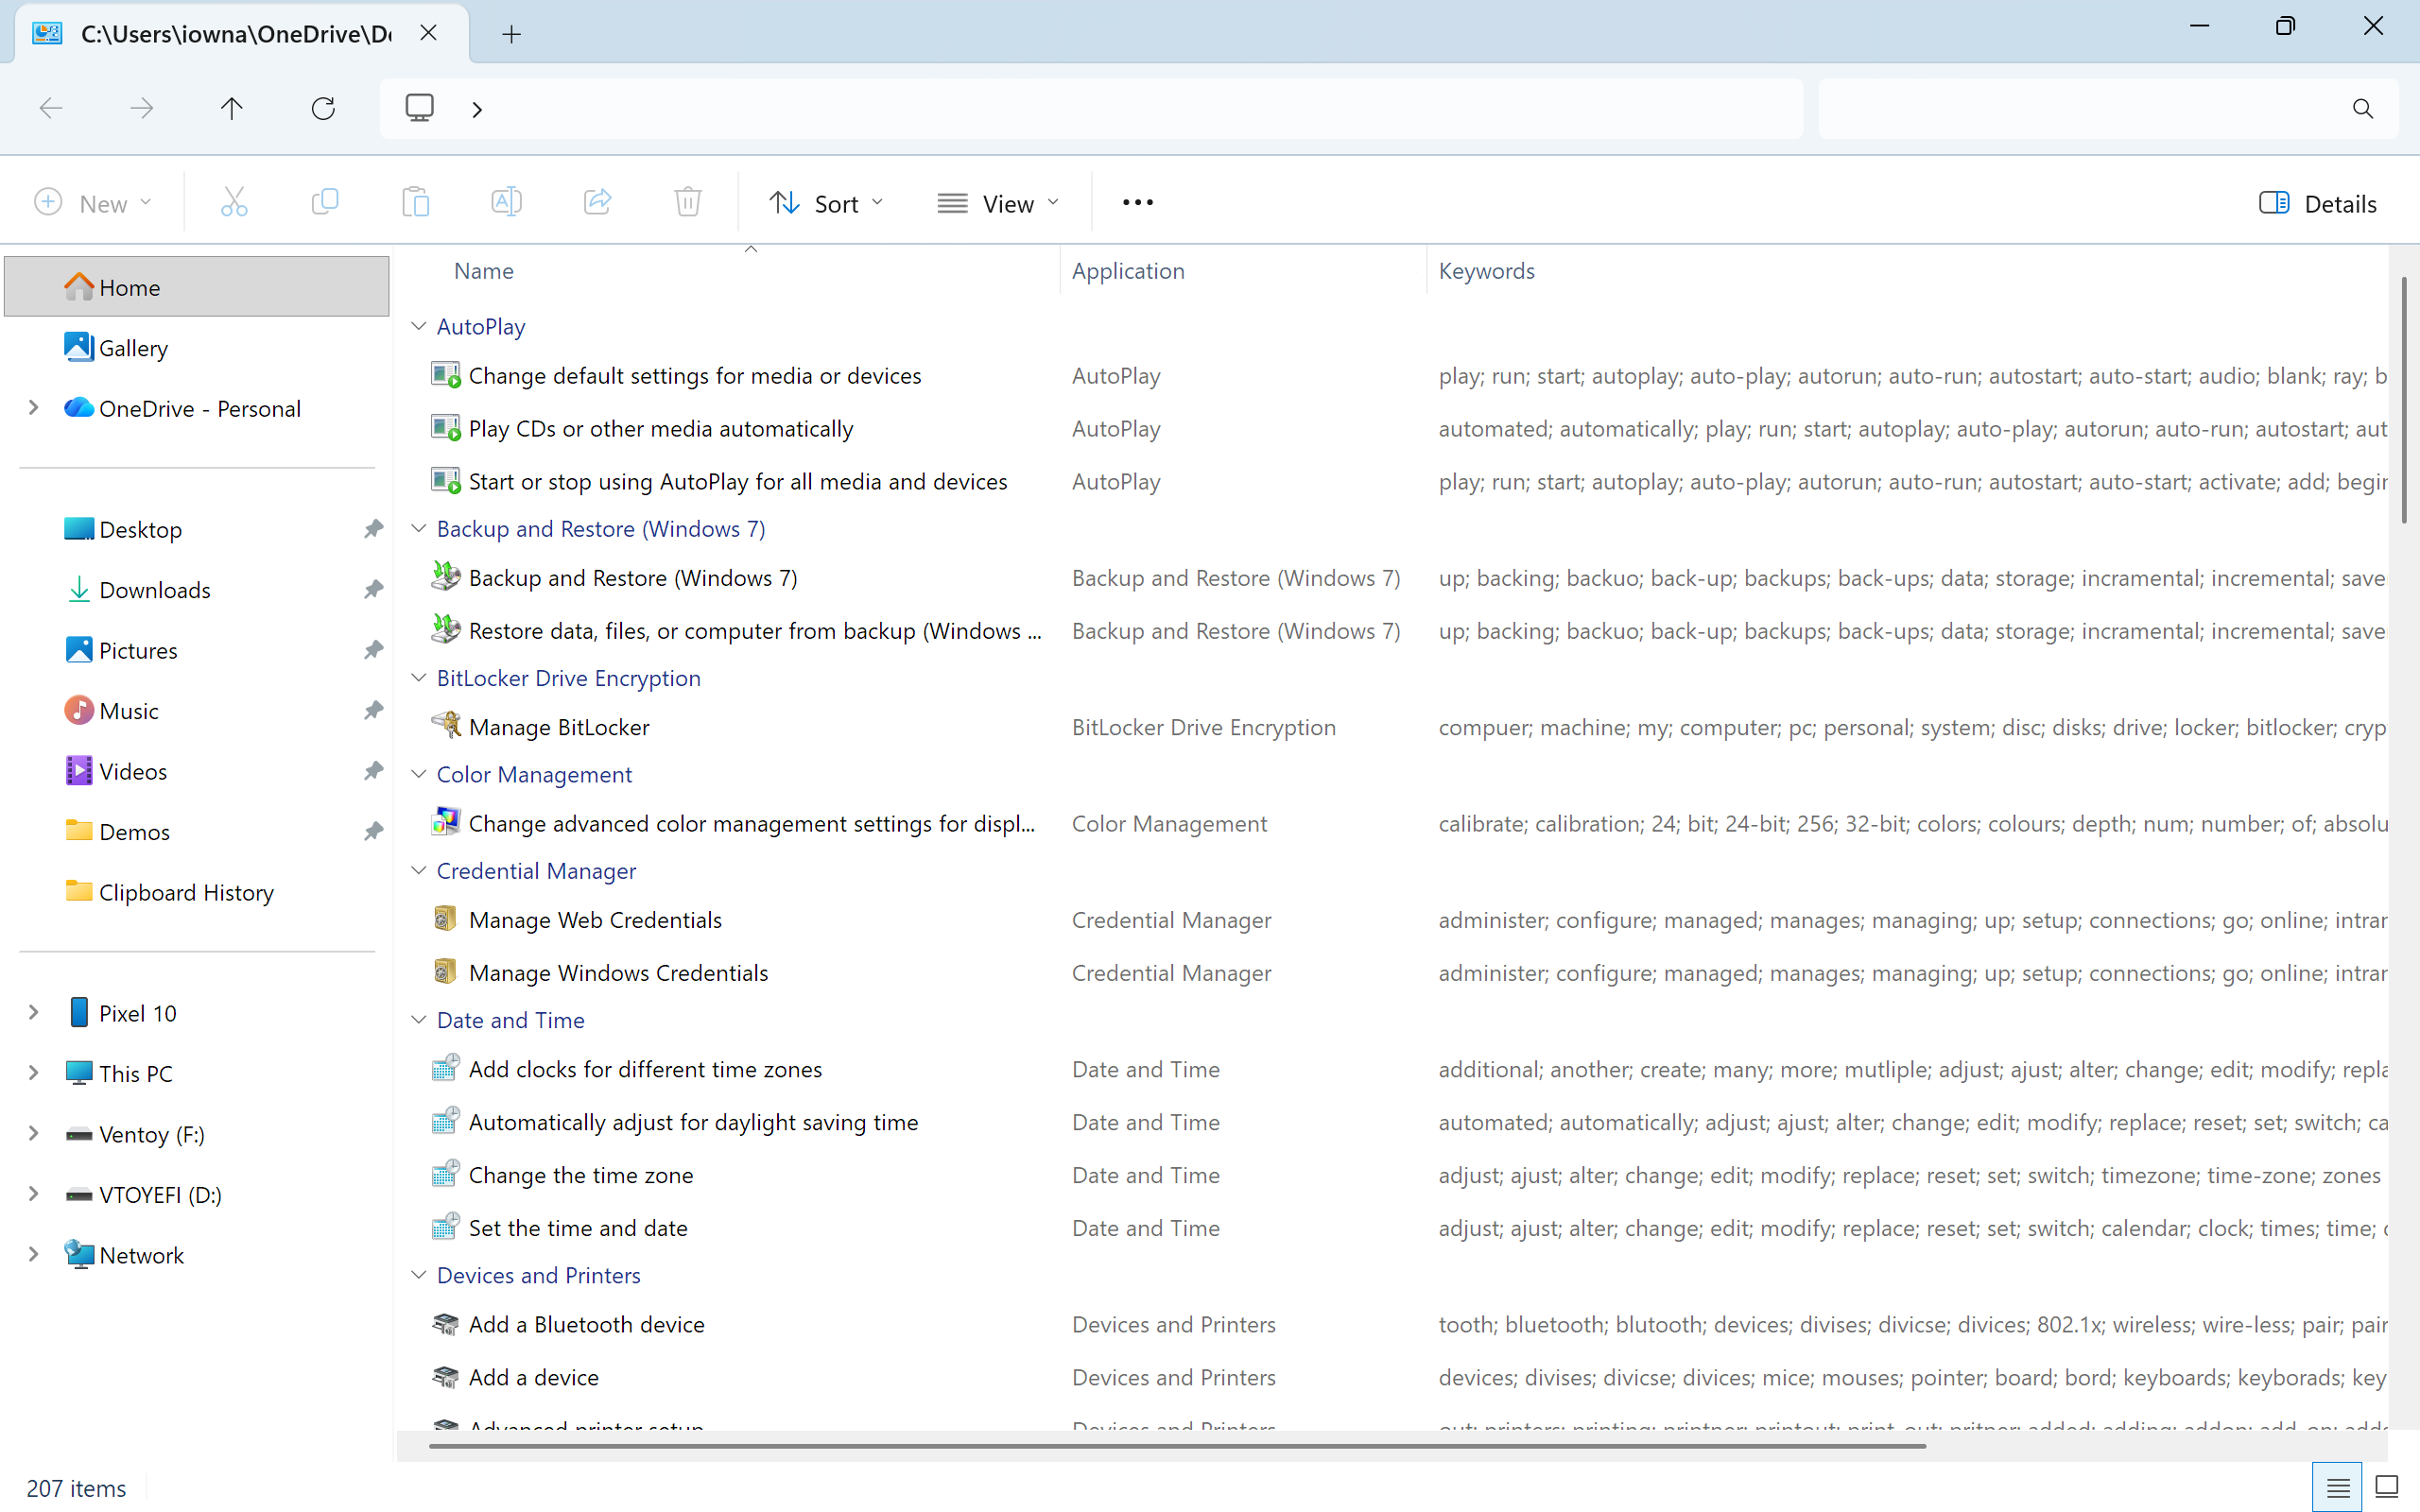The image size is (2420, 1512).
Task: Click the monitor icon in address bar
Action: pyautogui.click(x=420, y=107)
